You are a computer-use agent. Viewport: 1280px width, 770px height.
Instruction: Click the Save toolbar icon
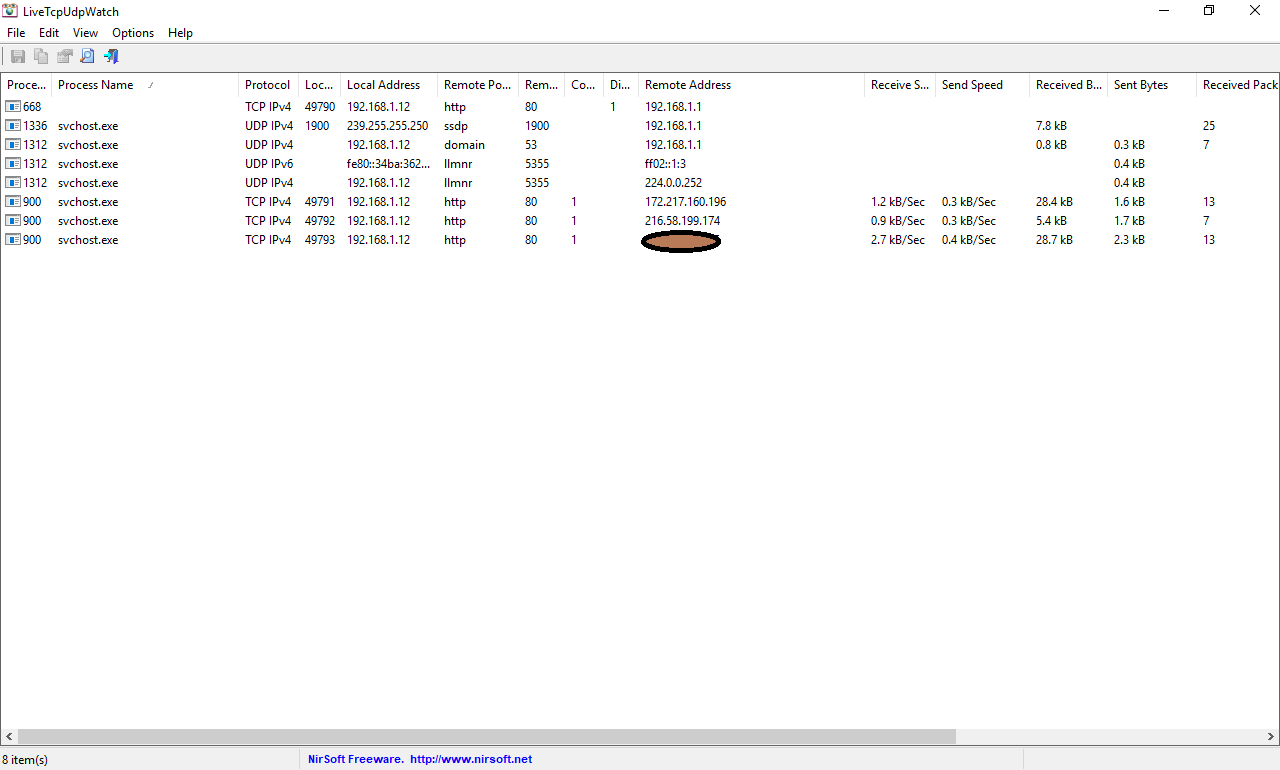coord(18,56)
